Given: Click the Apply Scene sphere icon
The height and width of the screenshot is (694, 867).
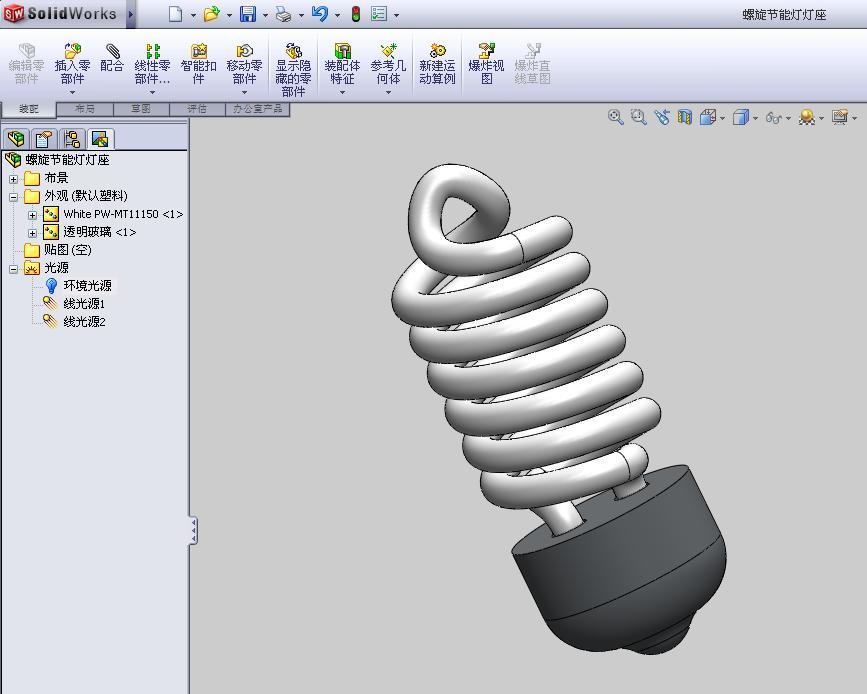Looking at the screenshot, I should click(x=807, y=117).
